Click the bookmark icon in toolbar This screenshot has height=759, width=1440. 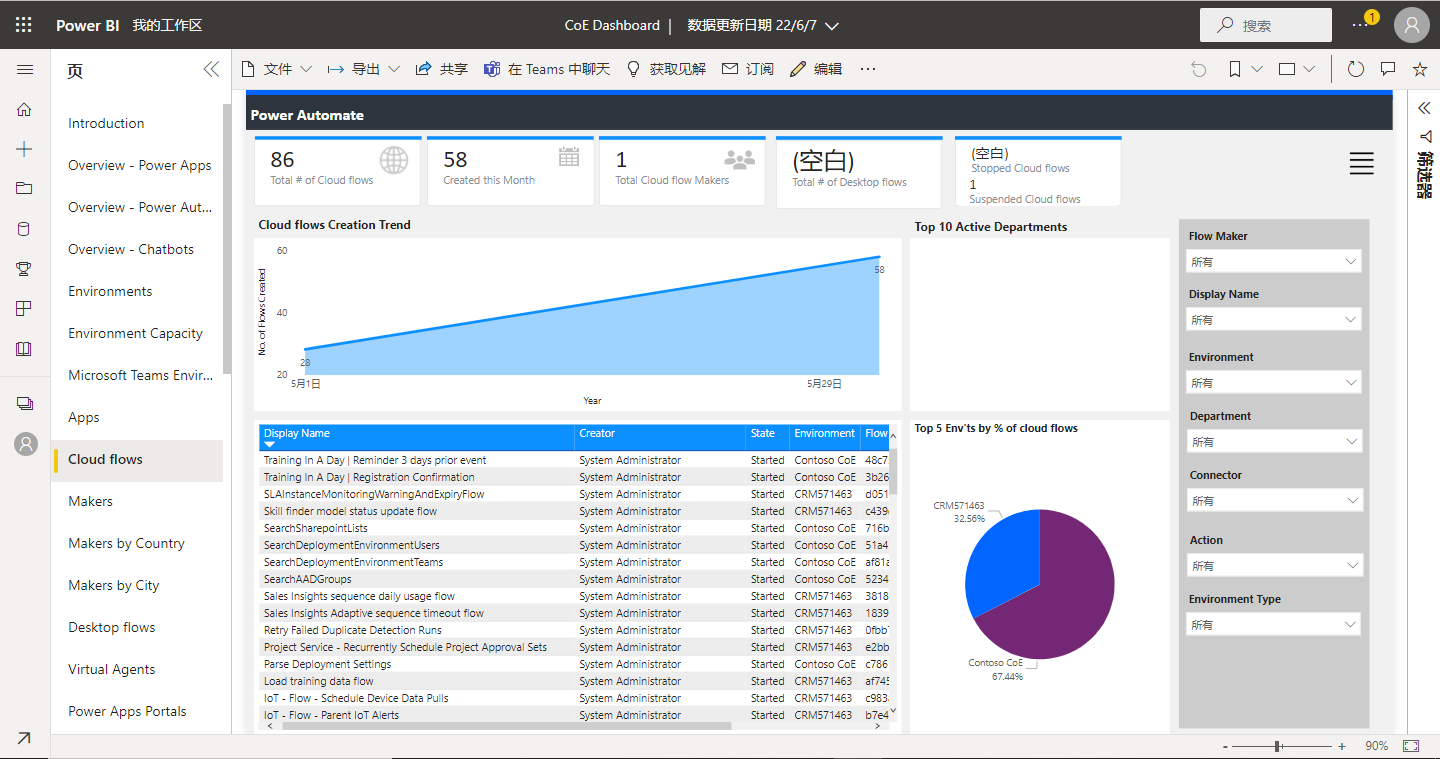(x=1235, y=69)
